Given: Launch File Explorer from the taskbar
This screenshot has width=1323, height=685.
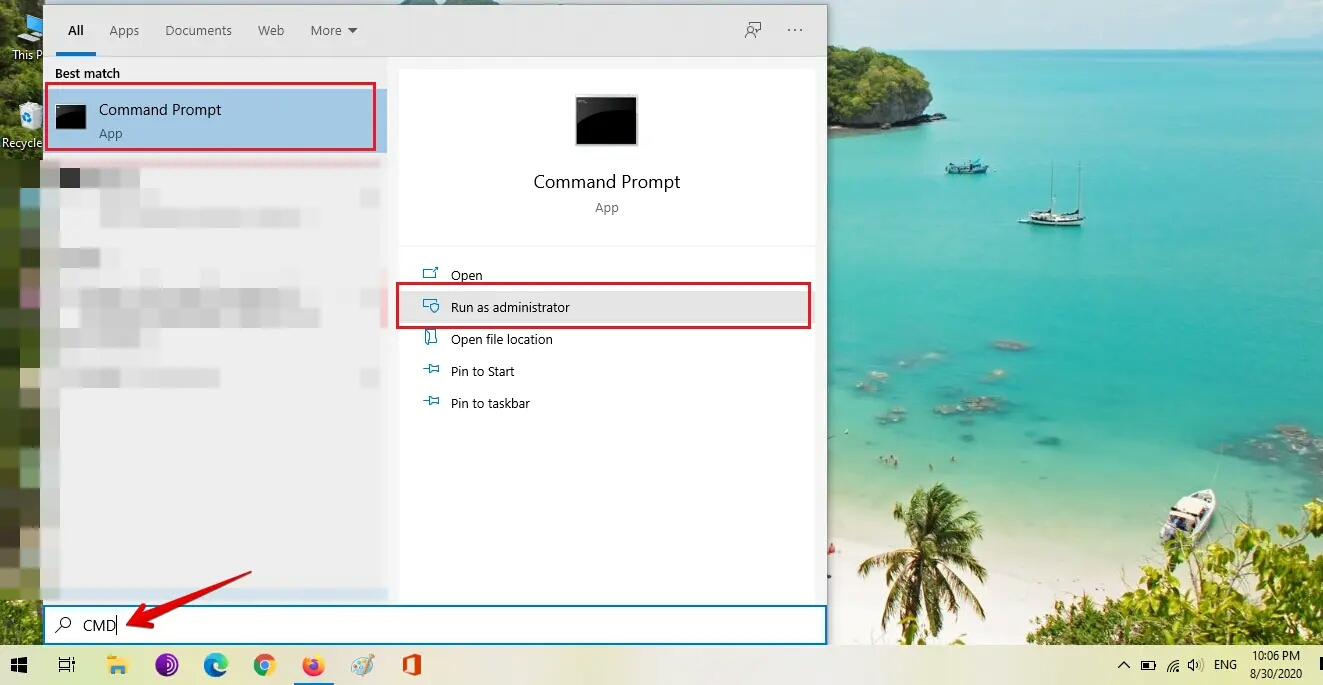Looking at the screenshot, I should [117, 665].
